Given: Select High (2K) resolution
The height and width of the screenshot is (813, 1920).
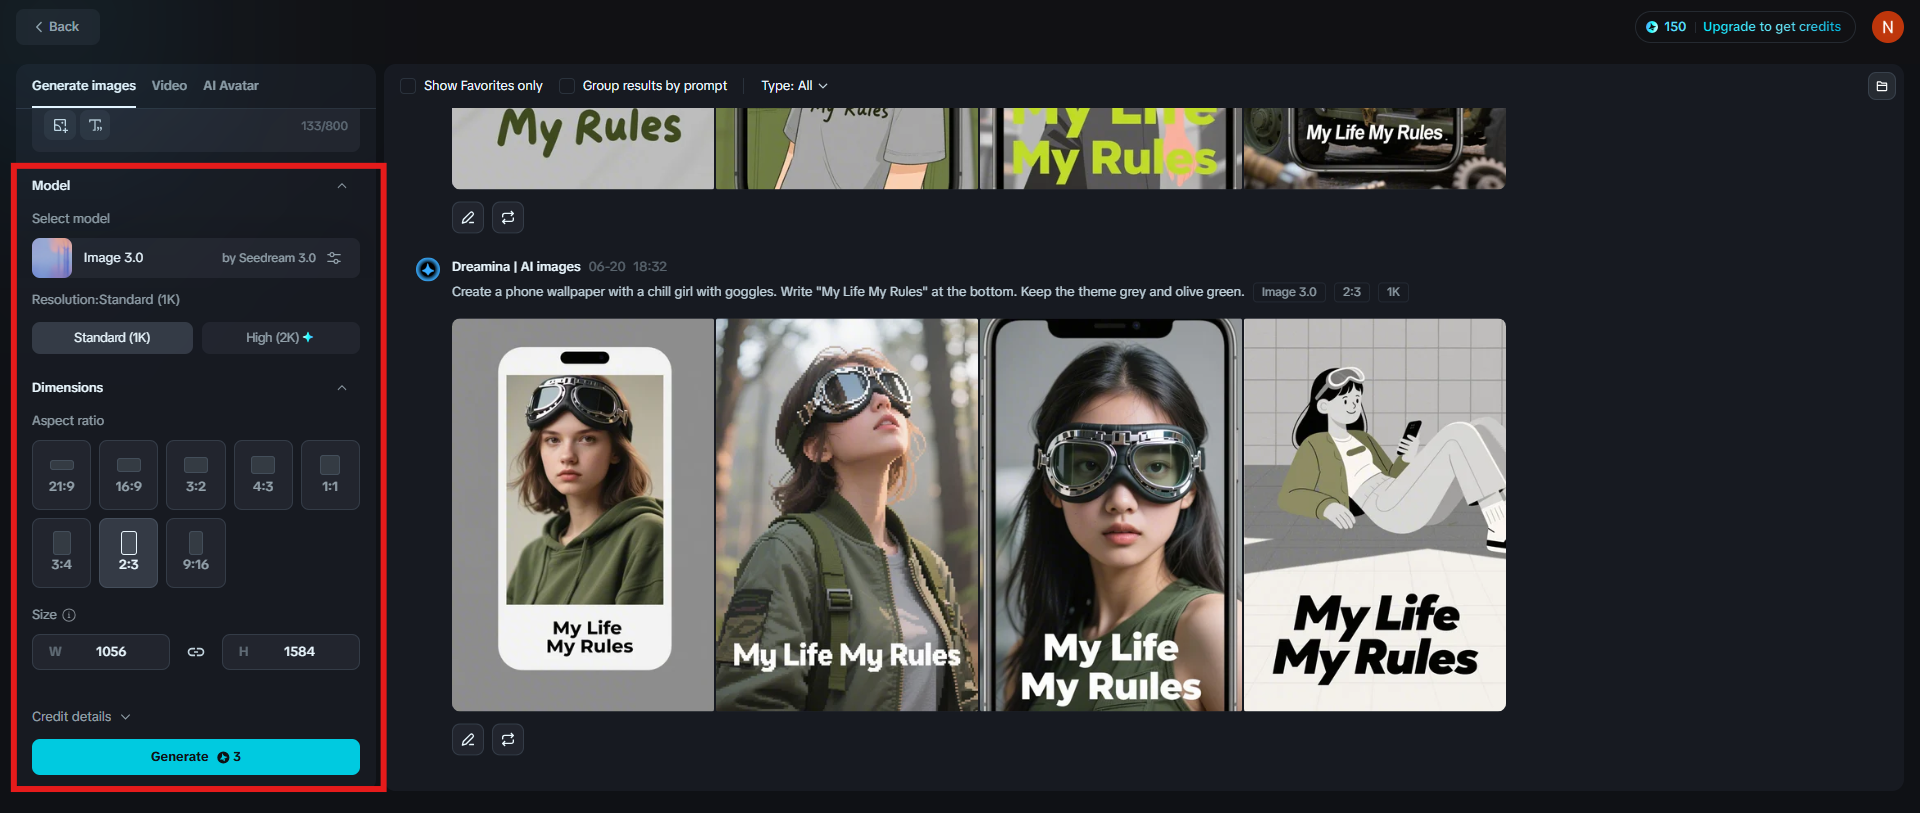Looking at the screenshot, I should (x=280, y=338).
